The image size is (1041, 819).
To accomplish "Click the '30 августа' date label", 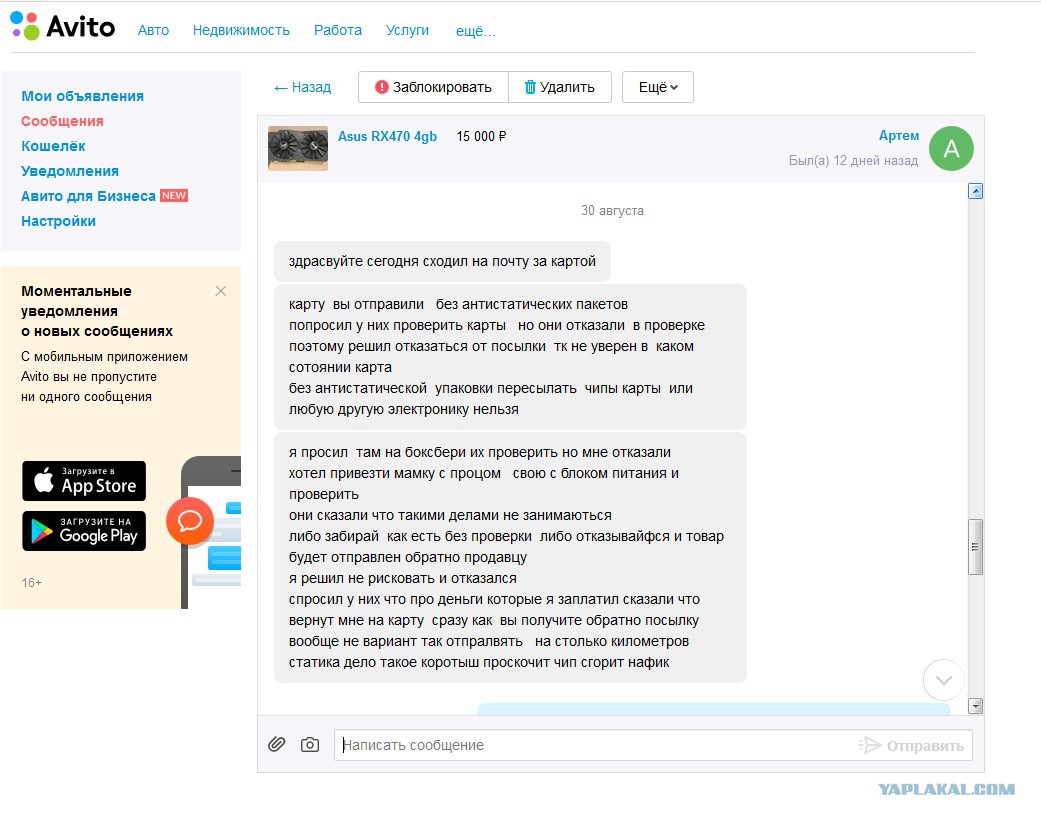I will pos(612,211).
